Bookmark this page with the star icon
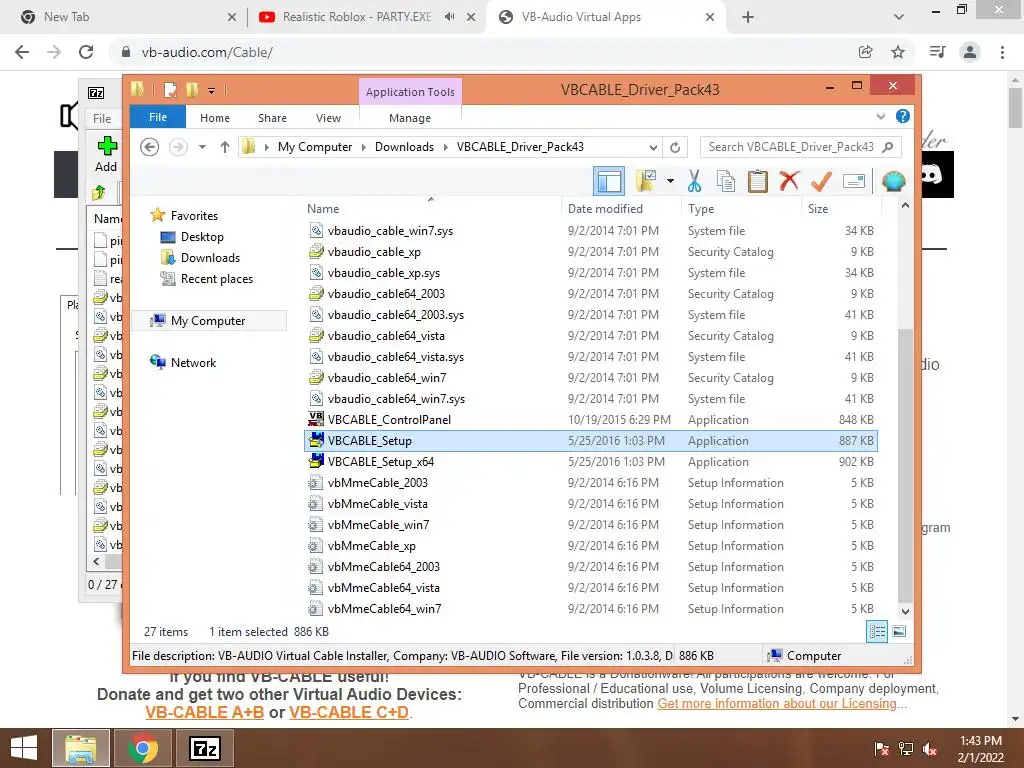 click(898, 52)
